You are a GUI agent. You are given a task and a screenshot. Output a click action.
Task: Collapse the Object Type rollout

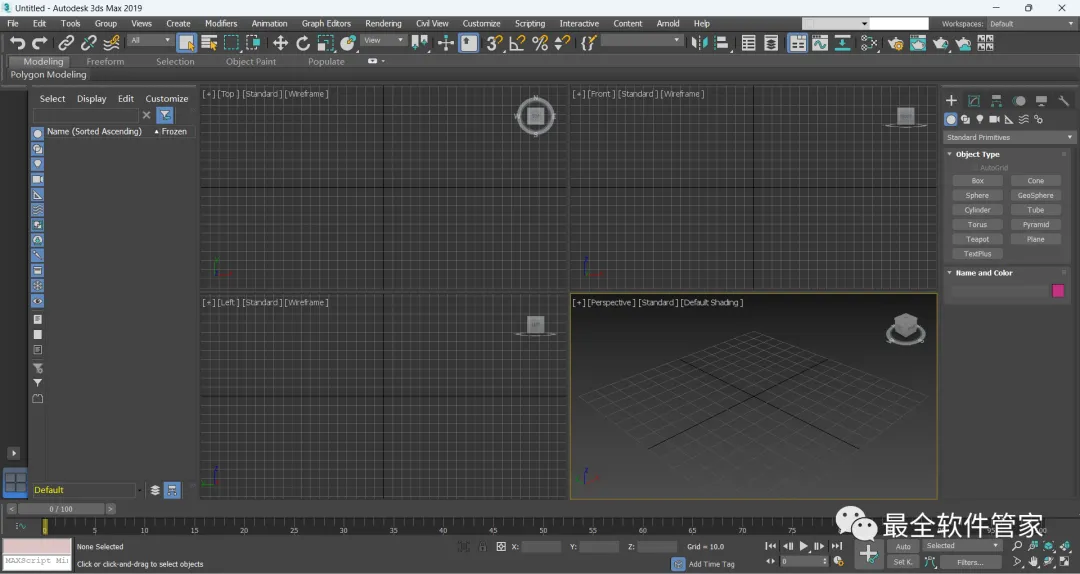[977, 154]
